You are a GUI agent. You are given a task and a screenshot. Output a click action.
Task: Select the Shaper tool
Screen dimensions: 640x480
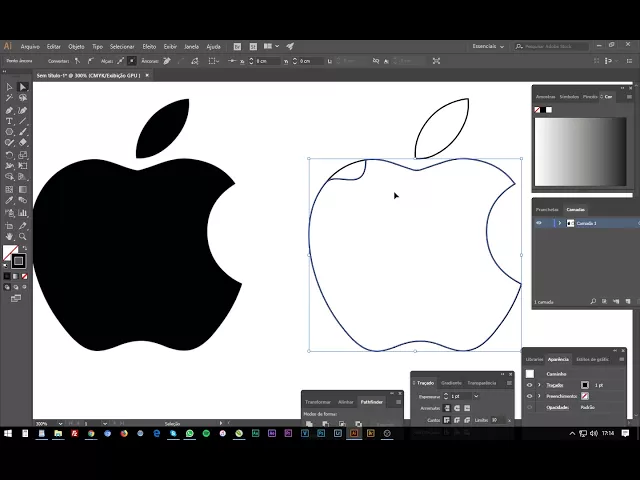pos(9,143)
